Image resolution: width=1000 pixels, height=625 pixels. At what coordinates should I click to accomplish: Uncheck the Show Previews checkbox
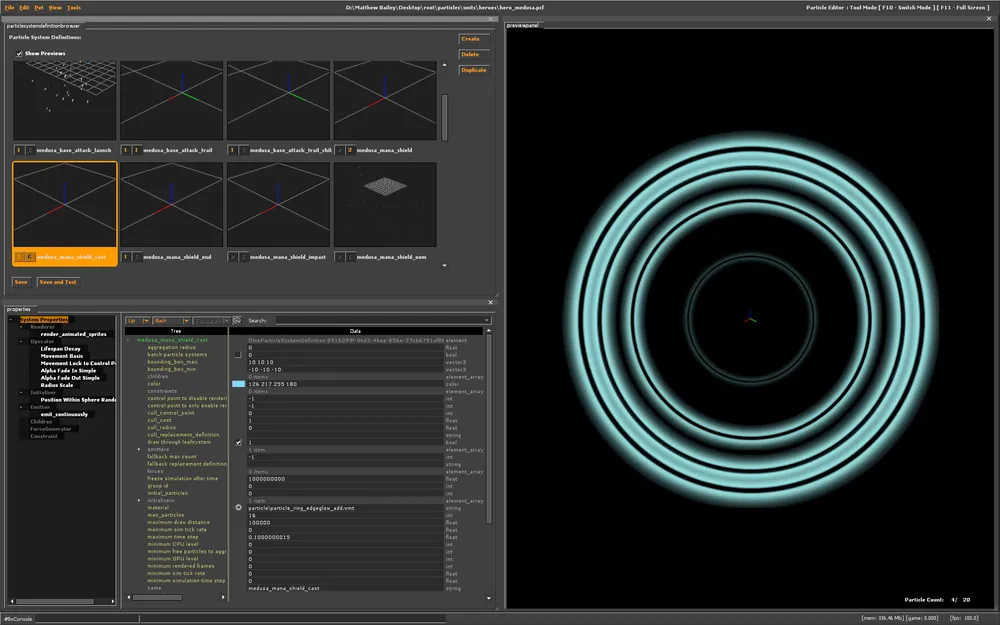click(19, 53)
